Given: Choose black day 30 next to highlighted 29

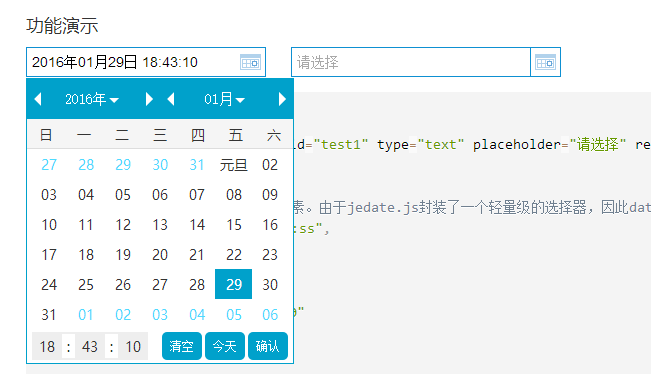Looking at the screenshot, I should click(270, 284).
